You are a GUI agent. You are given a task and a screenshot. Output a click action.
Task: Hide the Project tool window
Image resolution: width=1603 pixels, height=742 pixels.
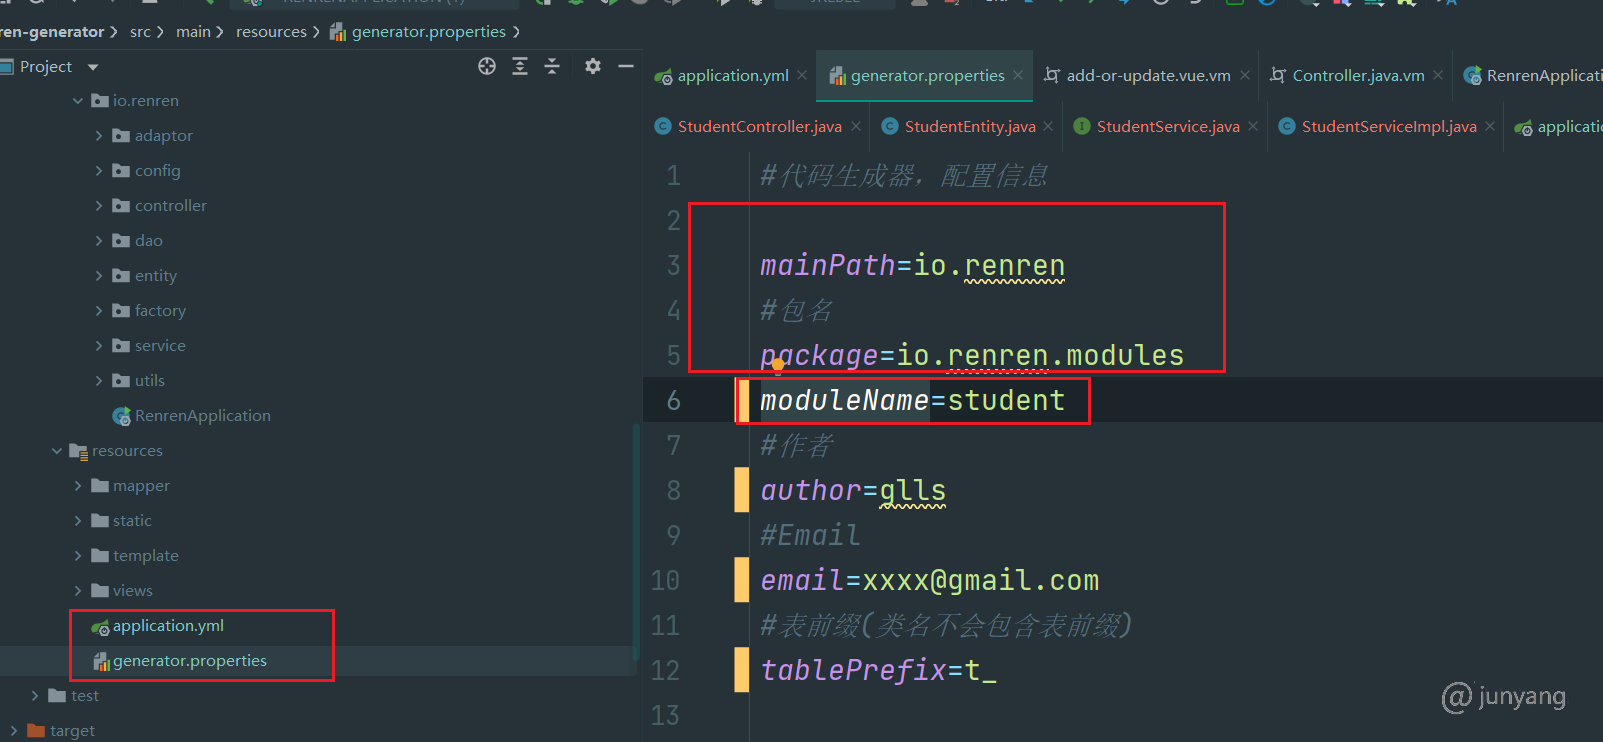coord(626,66)
